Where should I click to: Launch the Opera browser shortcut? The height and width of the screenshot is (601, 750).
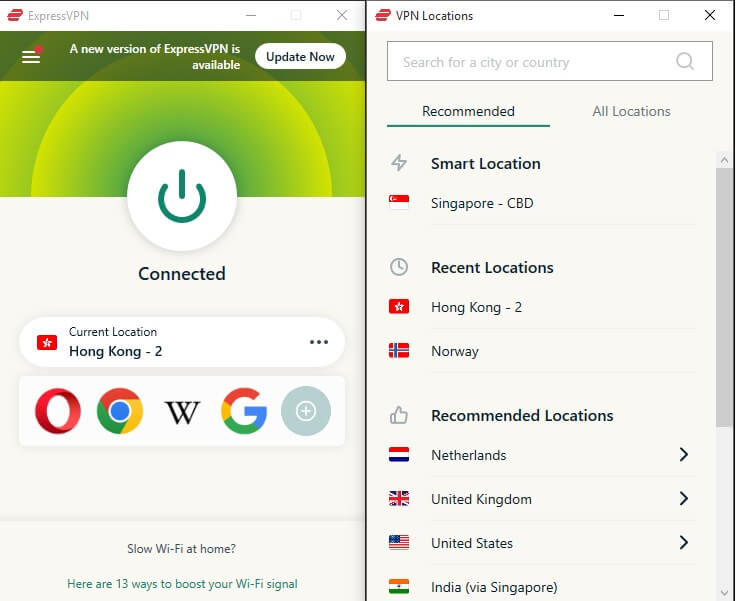[x=58, y=411]
